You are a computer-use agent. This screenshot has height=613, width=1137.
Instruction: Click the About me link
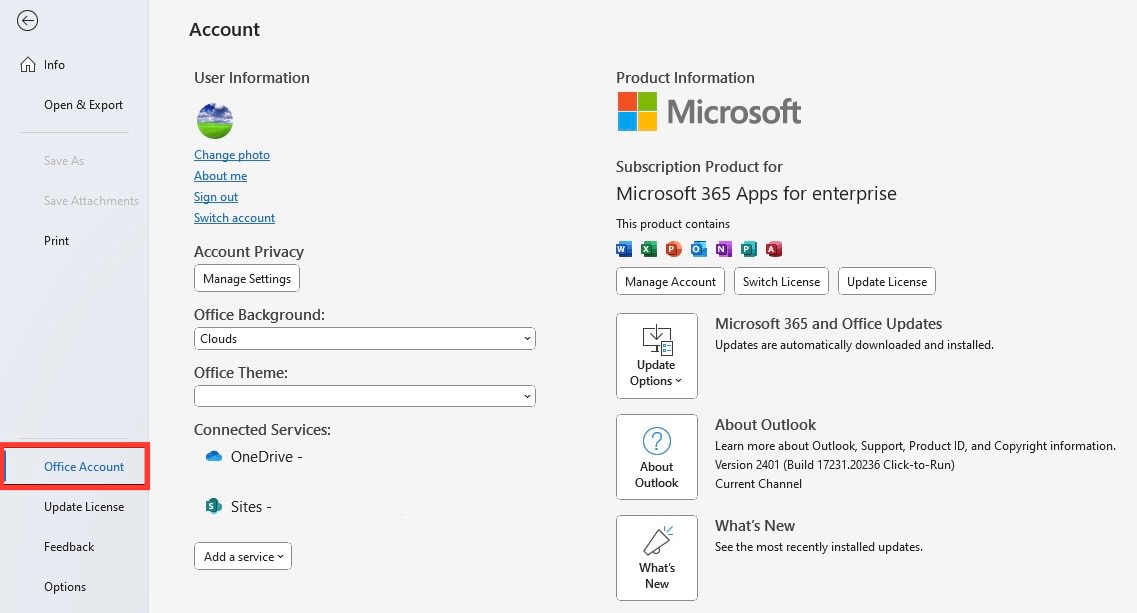tap(220, 176)
